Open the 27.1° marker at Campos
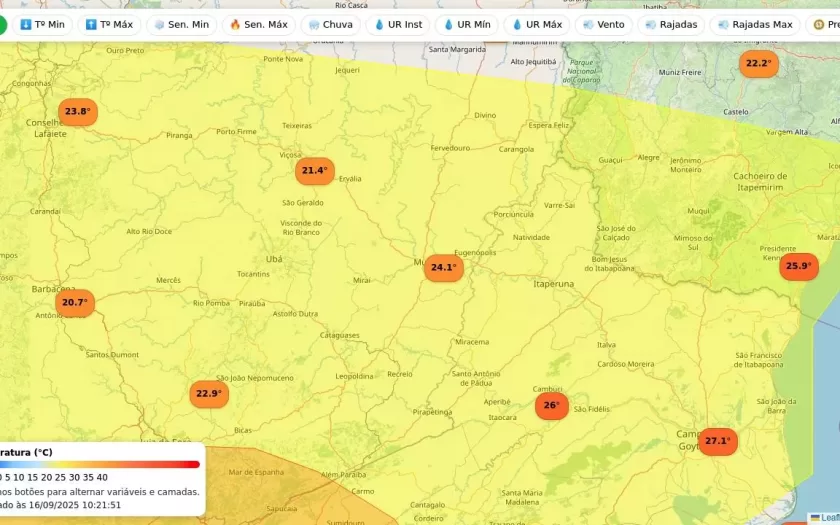 click(x=717, y=442)
